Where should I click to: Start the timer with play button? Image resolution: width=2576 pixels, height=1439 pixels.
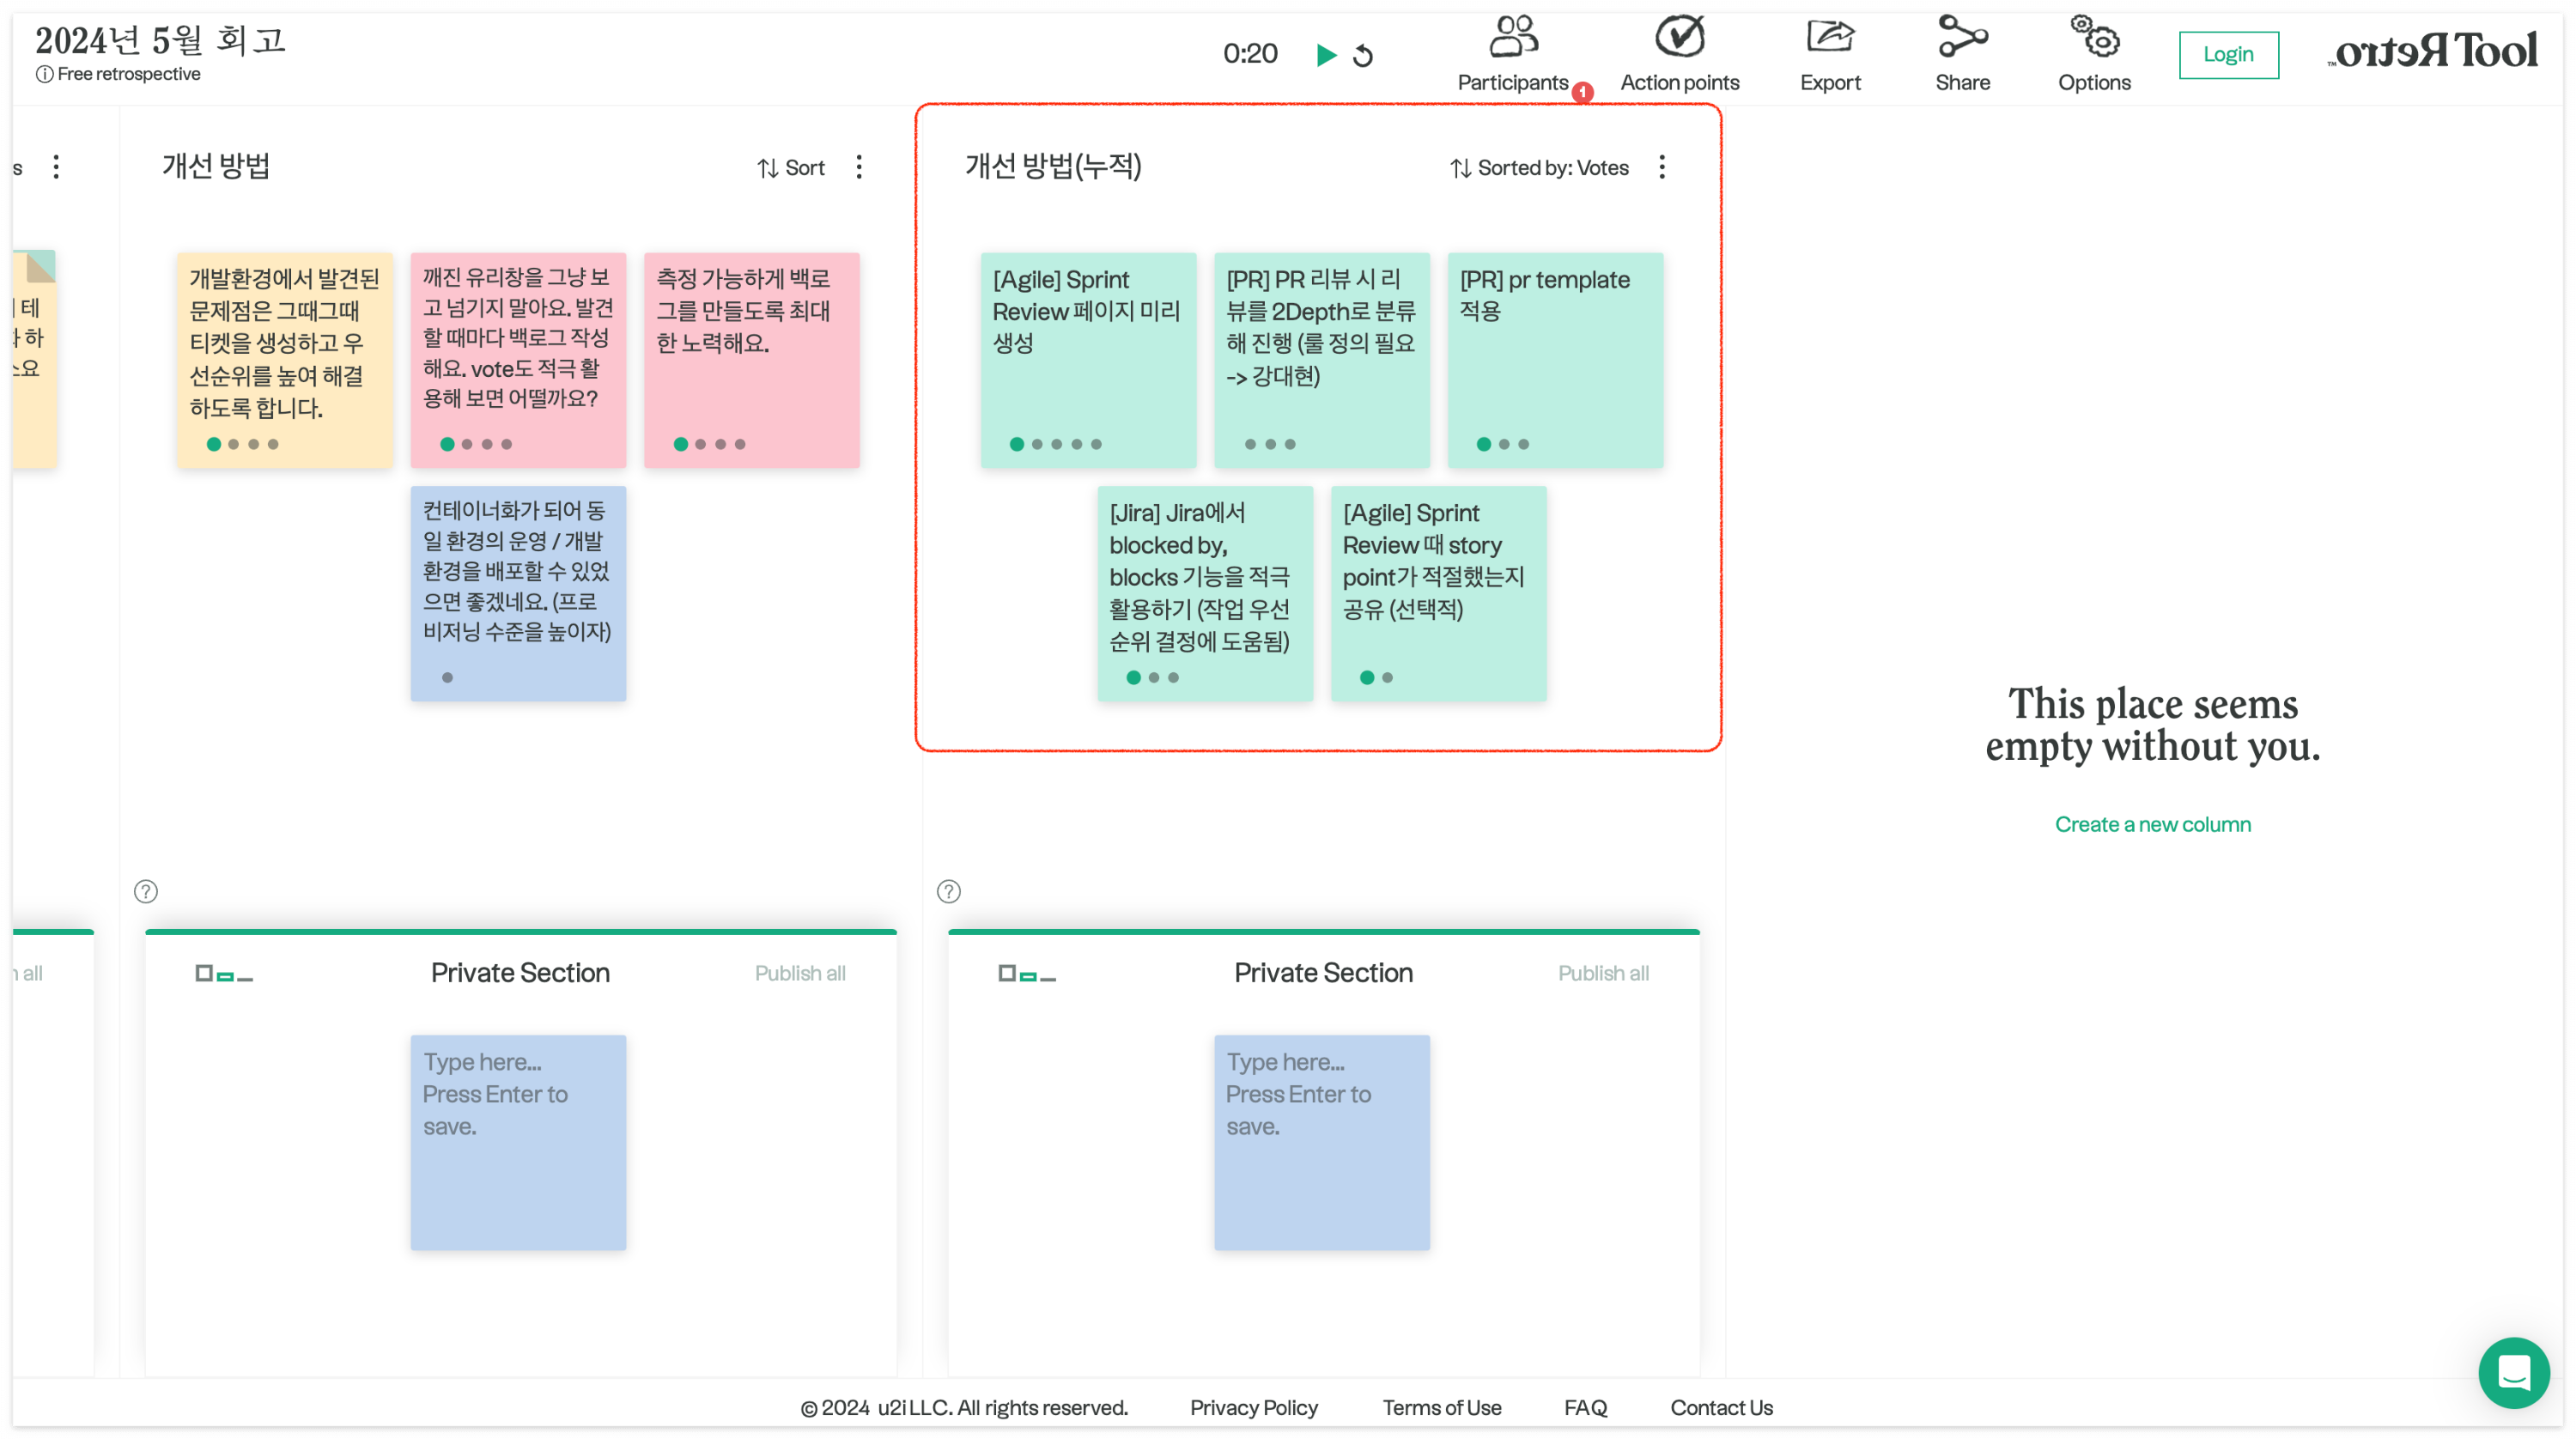click(x=1326, y=55)
